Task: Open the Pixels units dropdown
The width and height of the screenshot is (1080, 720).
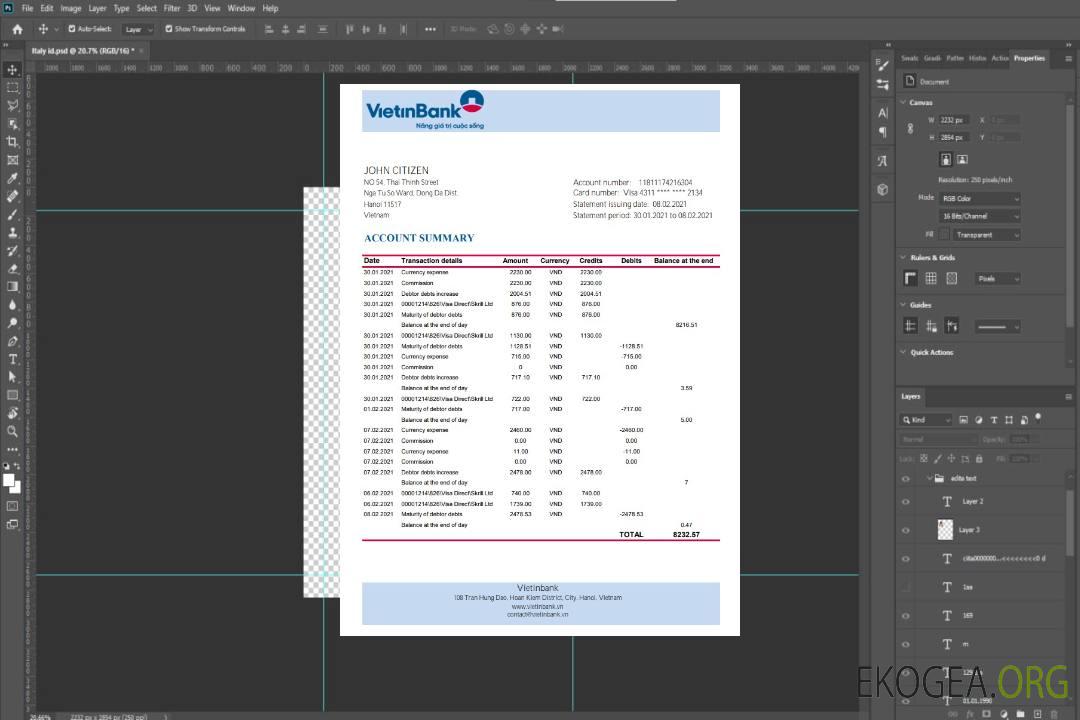Action: pyautogui.click(x=998, y=278)
